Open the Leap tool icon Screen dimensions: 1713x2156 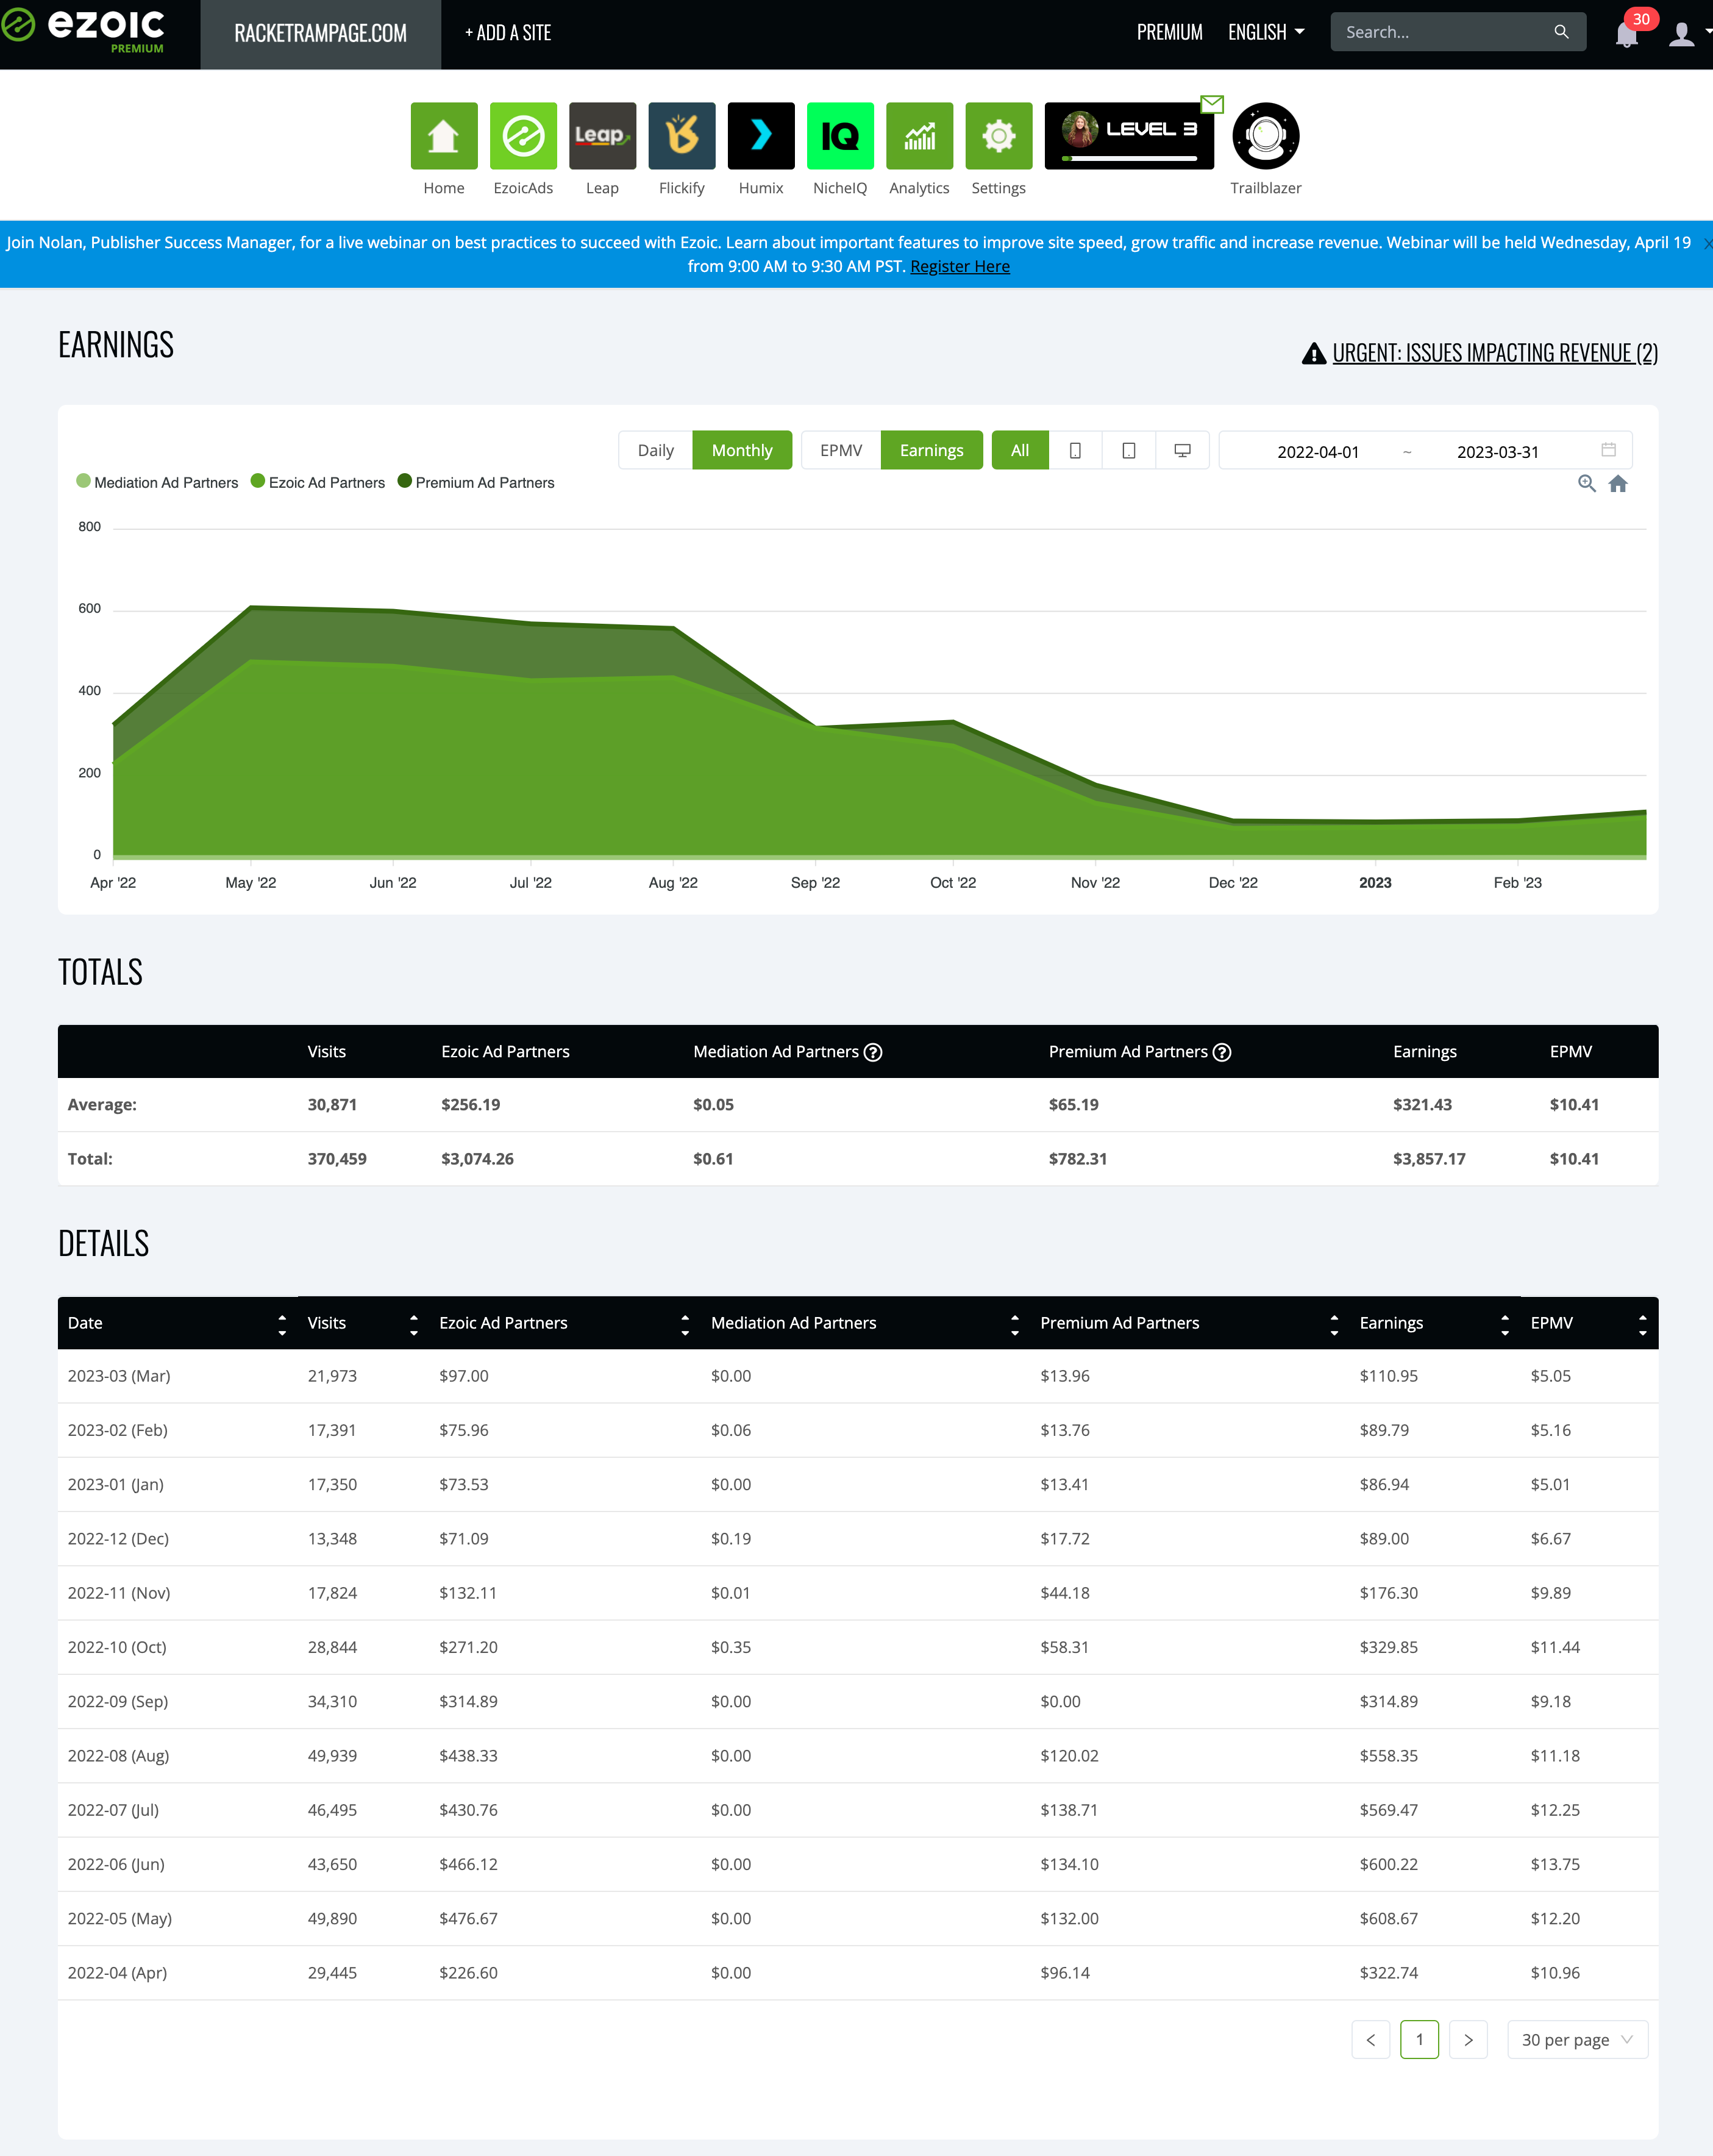pyautogui.click(x=602, y=136)
